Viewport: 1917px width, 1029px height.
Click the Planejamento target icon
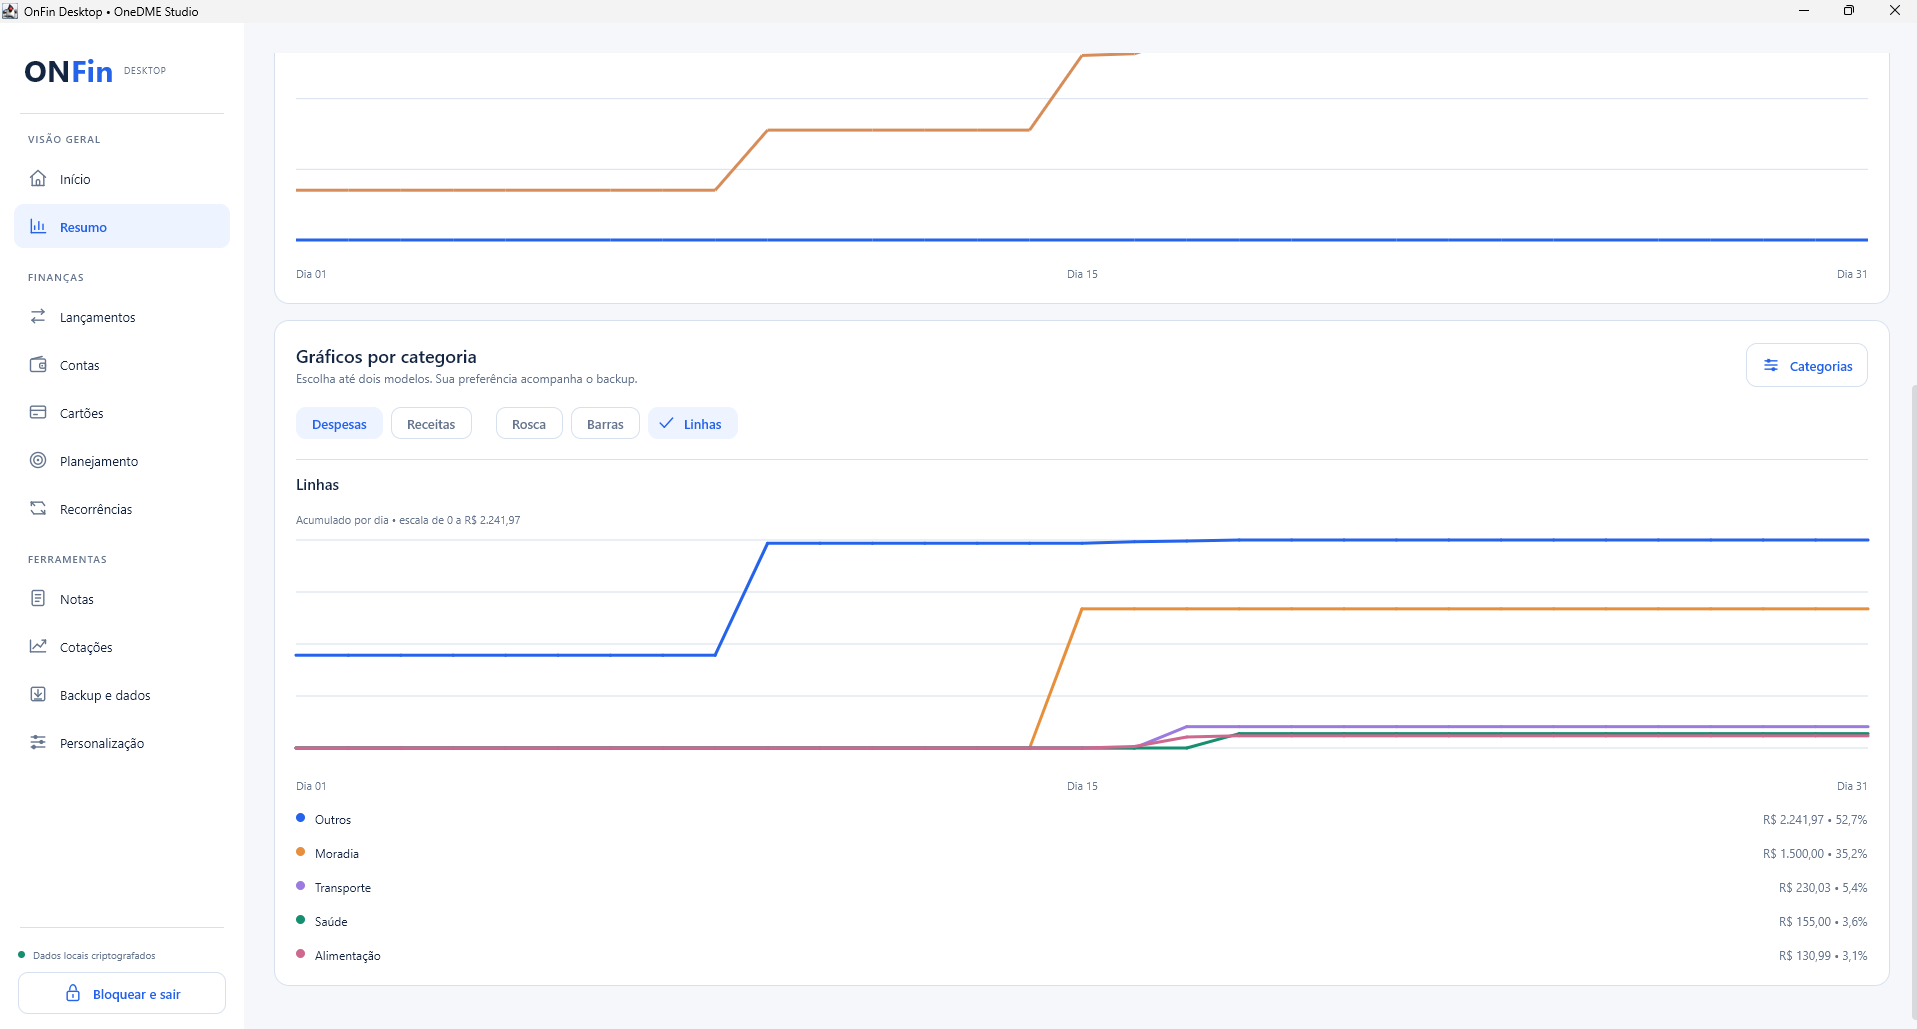click(38, 460)
